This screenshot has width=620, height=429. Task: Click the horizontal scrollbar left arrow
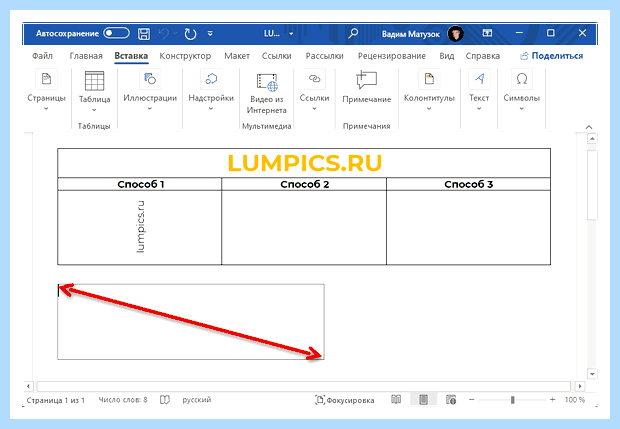(x=28, y=386)
